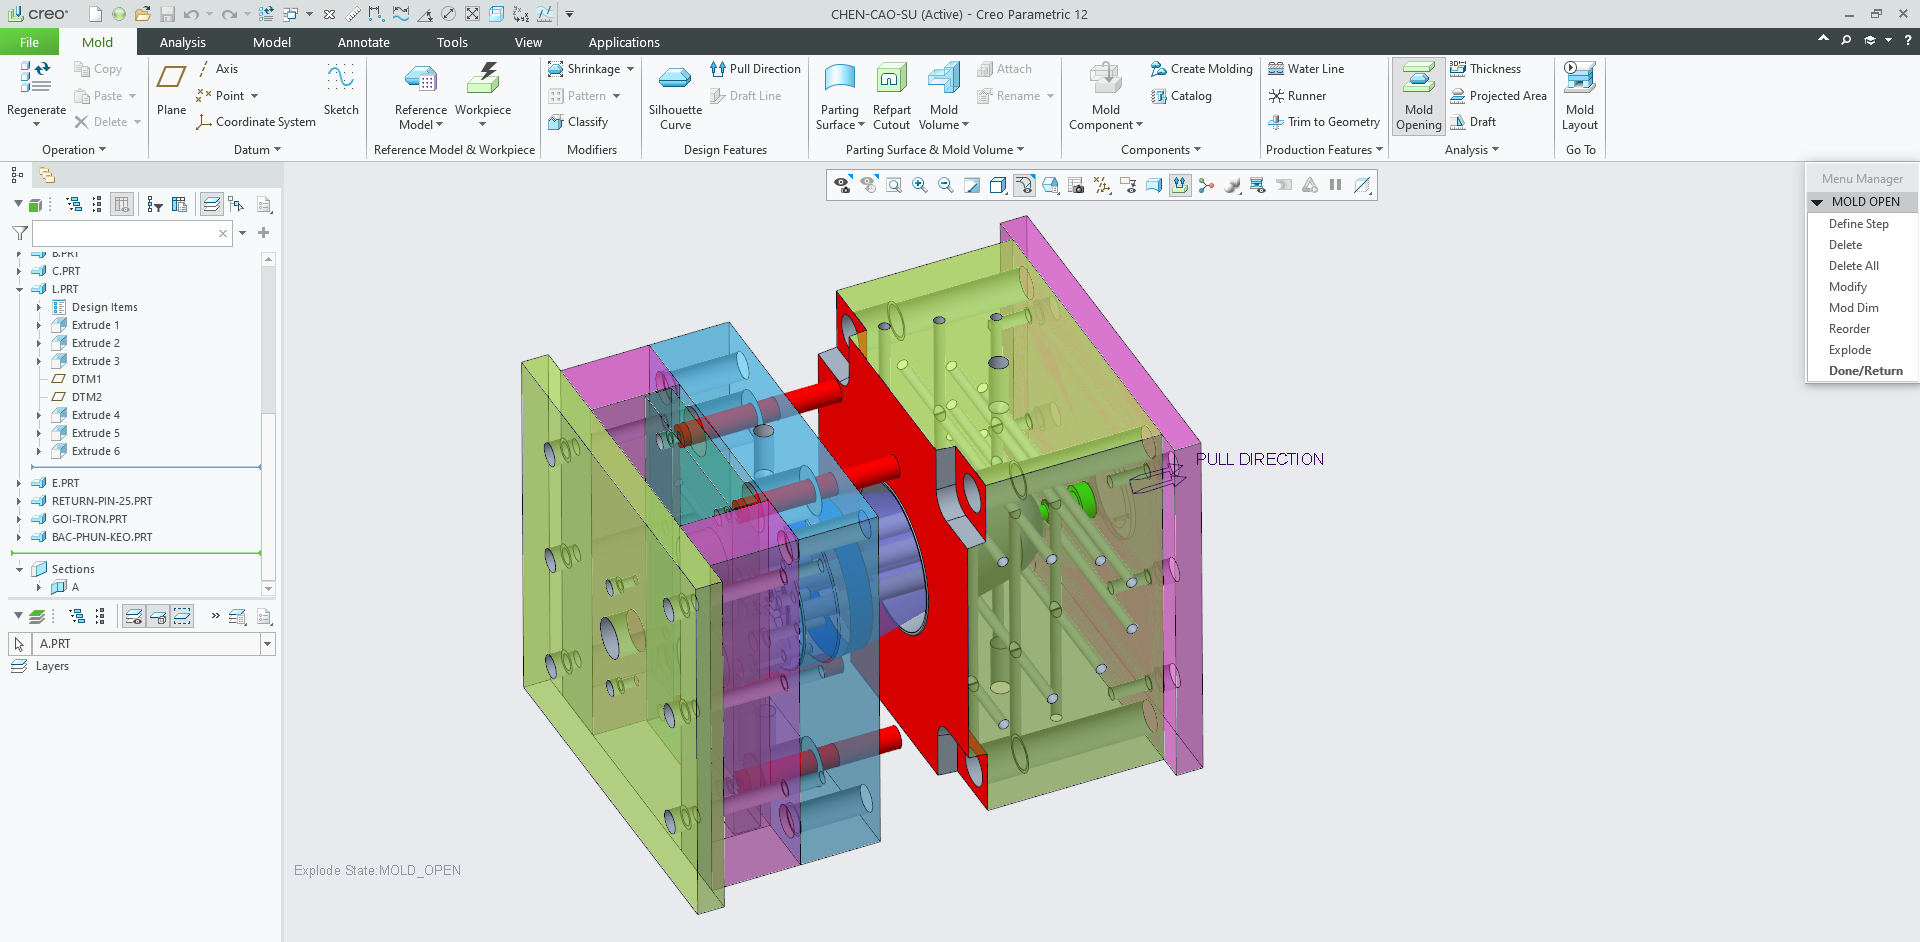This screenshot has height=942, width=1920.
Task: Open the File menu
Action: [x=29, y=42]
